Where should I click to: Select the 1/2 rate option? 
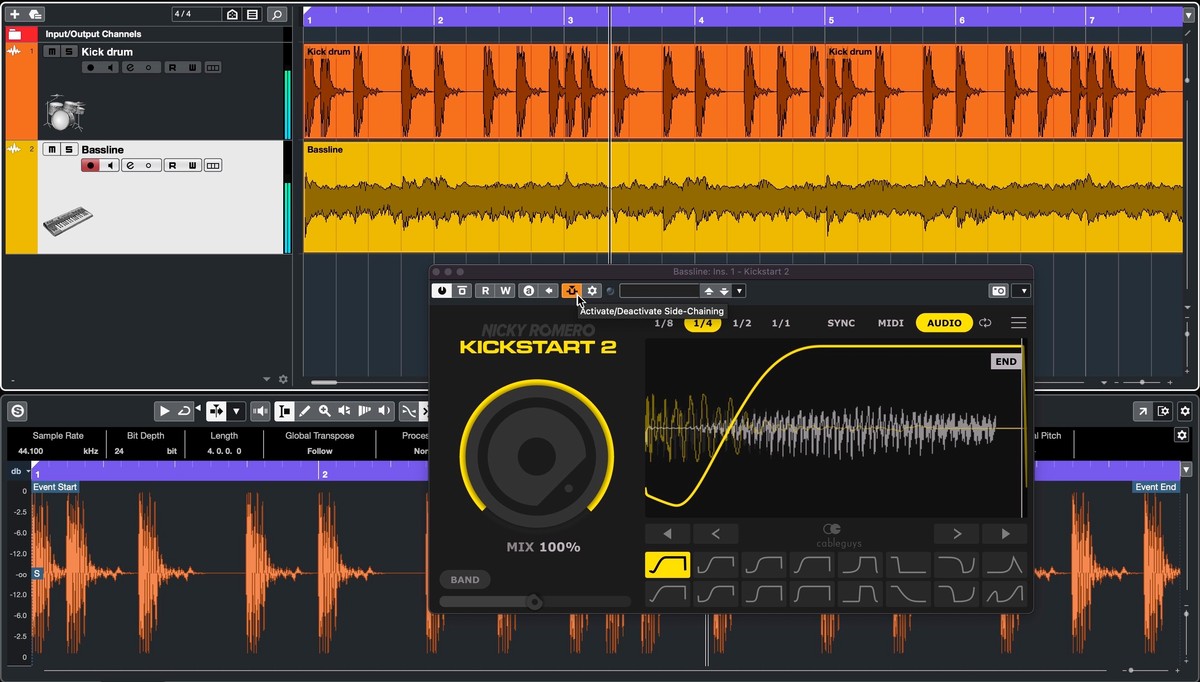(742, 323)
